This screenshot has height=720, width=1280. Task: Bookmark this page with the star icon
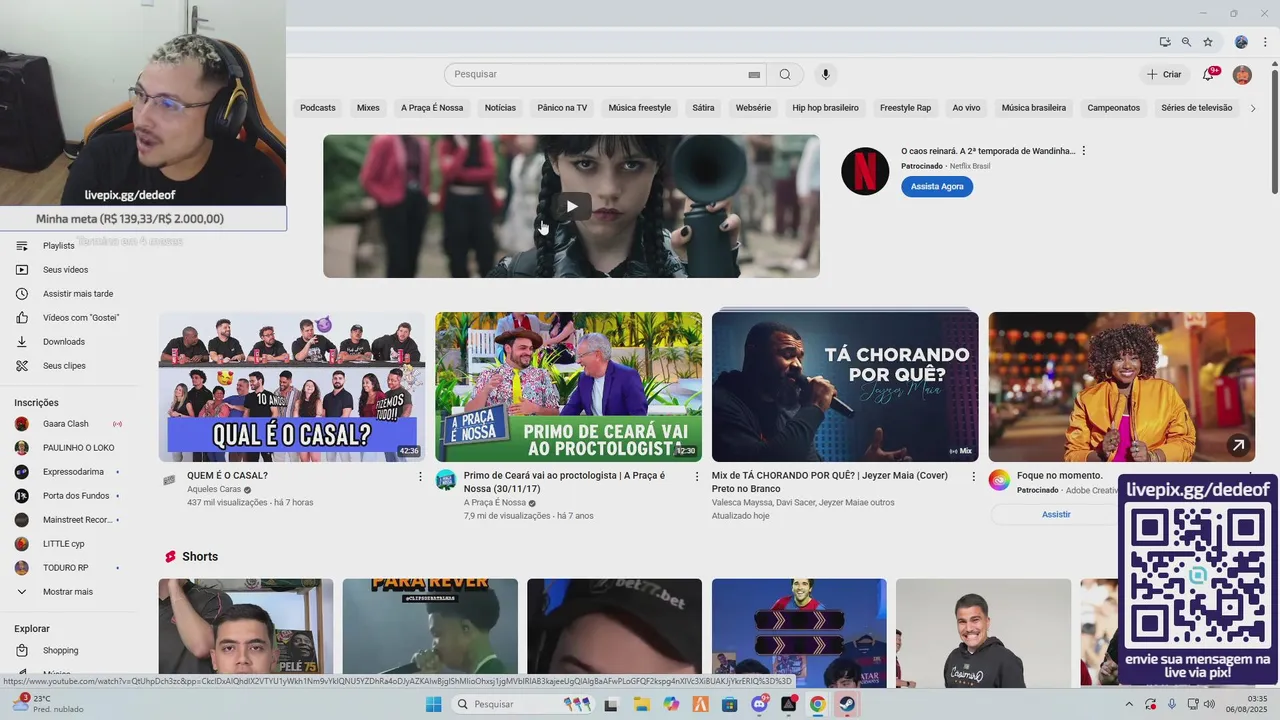click(x=1208, y=42)
